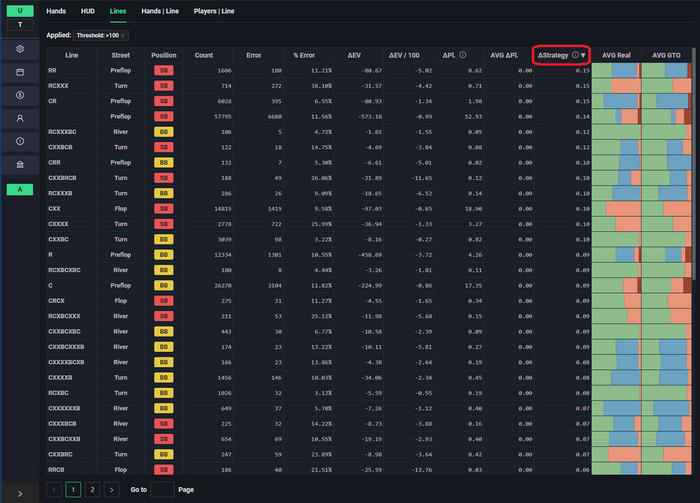
Task: Open the settings gear in sidebar
Action: (x=20, y=49)
